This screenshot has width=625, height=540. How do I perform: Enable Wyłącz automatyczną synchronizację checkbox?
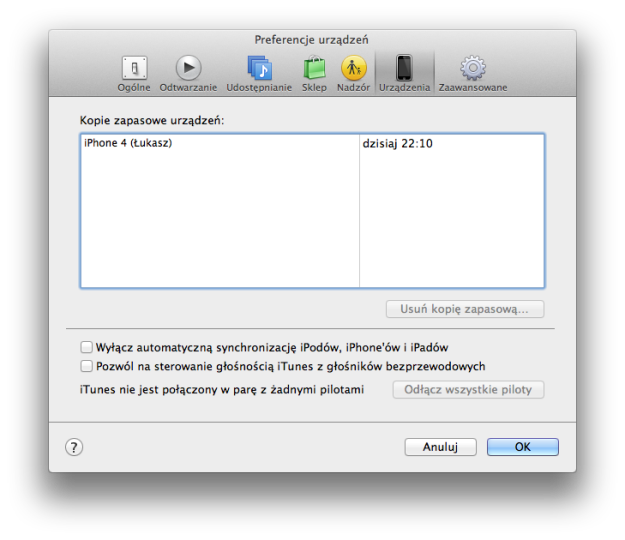pos(86,347)
